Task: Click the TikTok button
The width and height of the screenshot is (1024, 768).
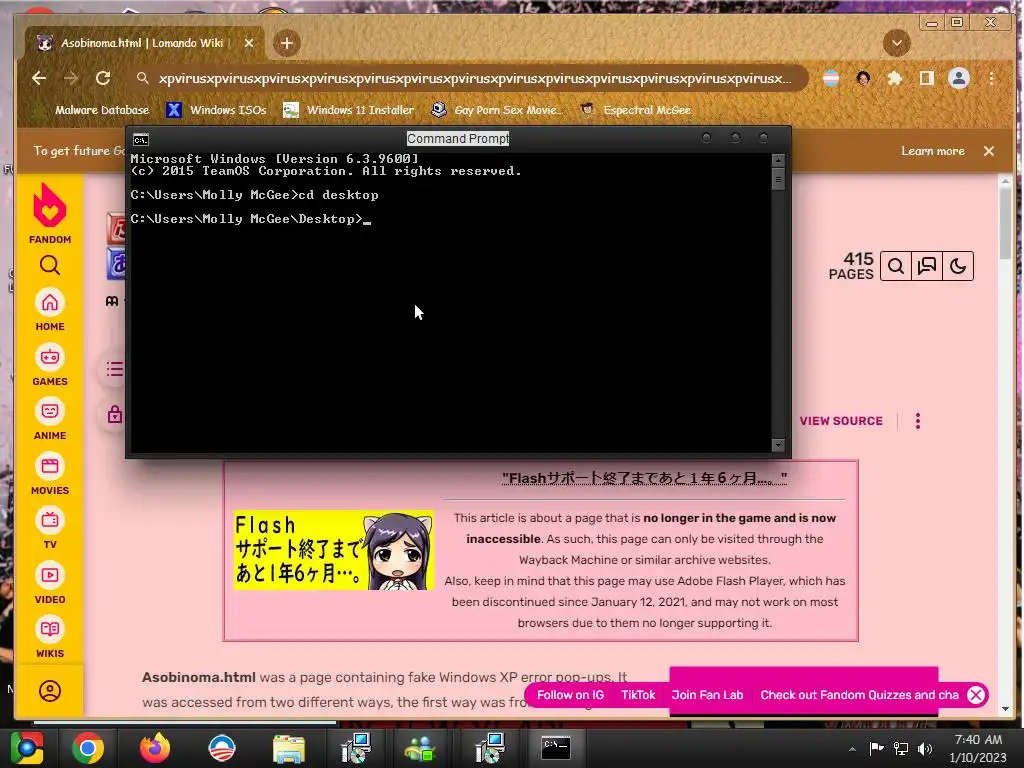Action: (637, 695)
